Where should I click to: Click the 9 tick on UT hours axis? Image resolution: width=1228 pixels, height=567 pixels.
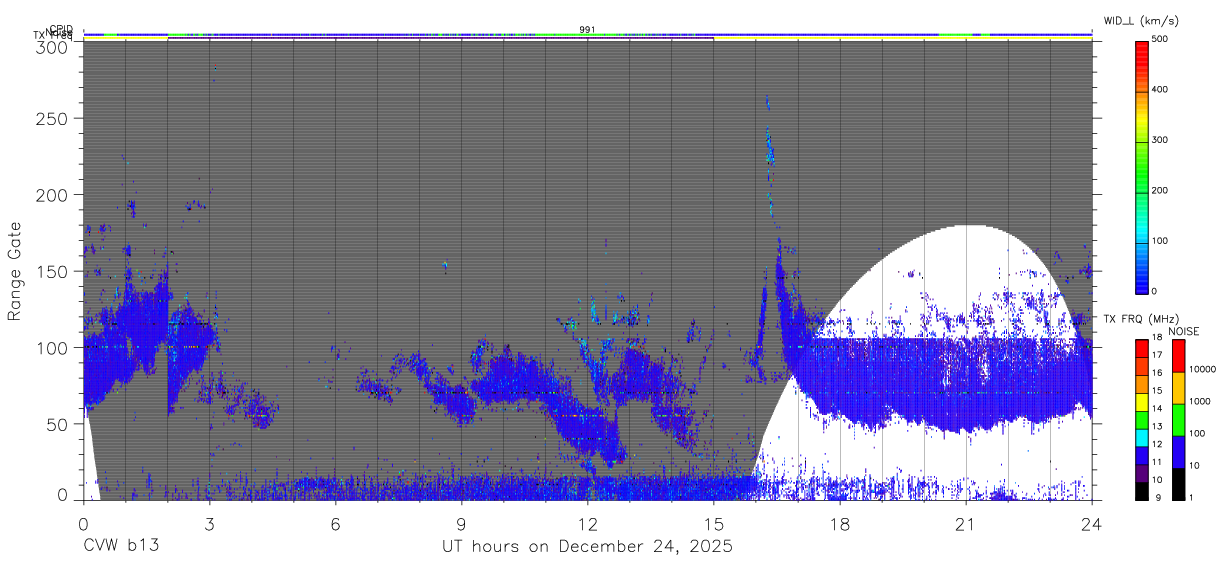pyautogui.click(x=461, y=524)
